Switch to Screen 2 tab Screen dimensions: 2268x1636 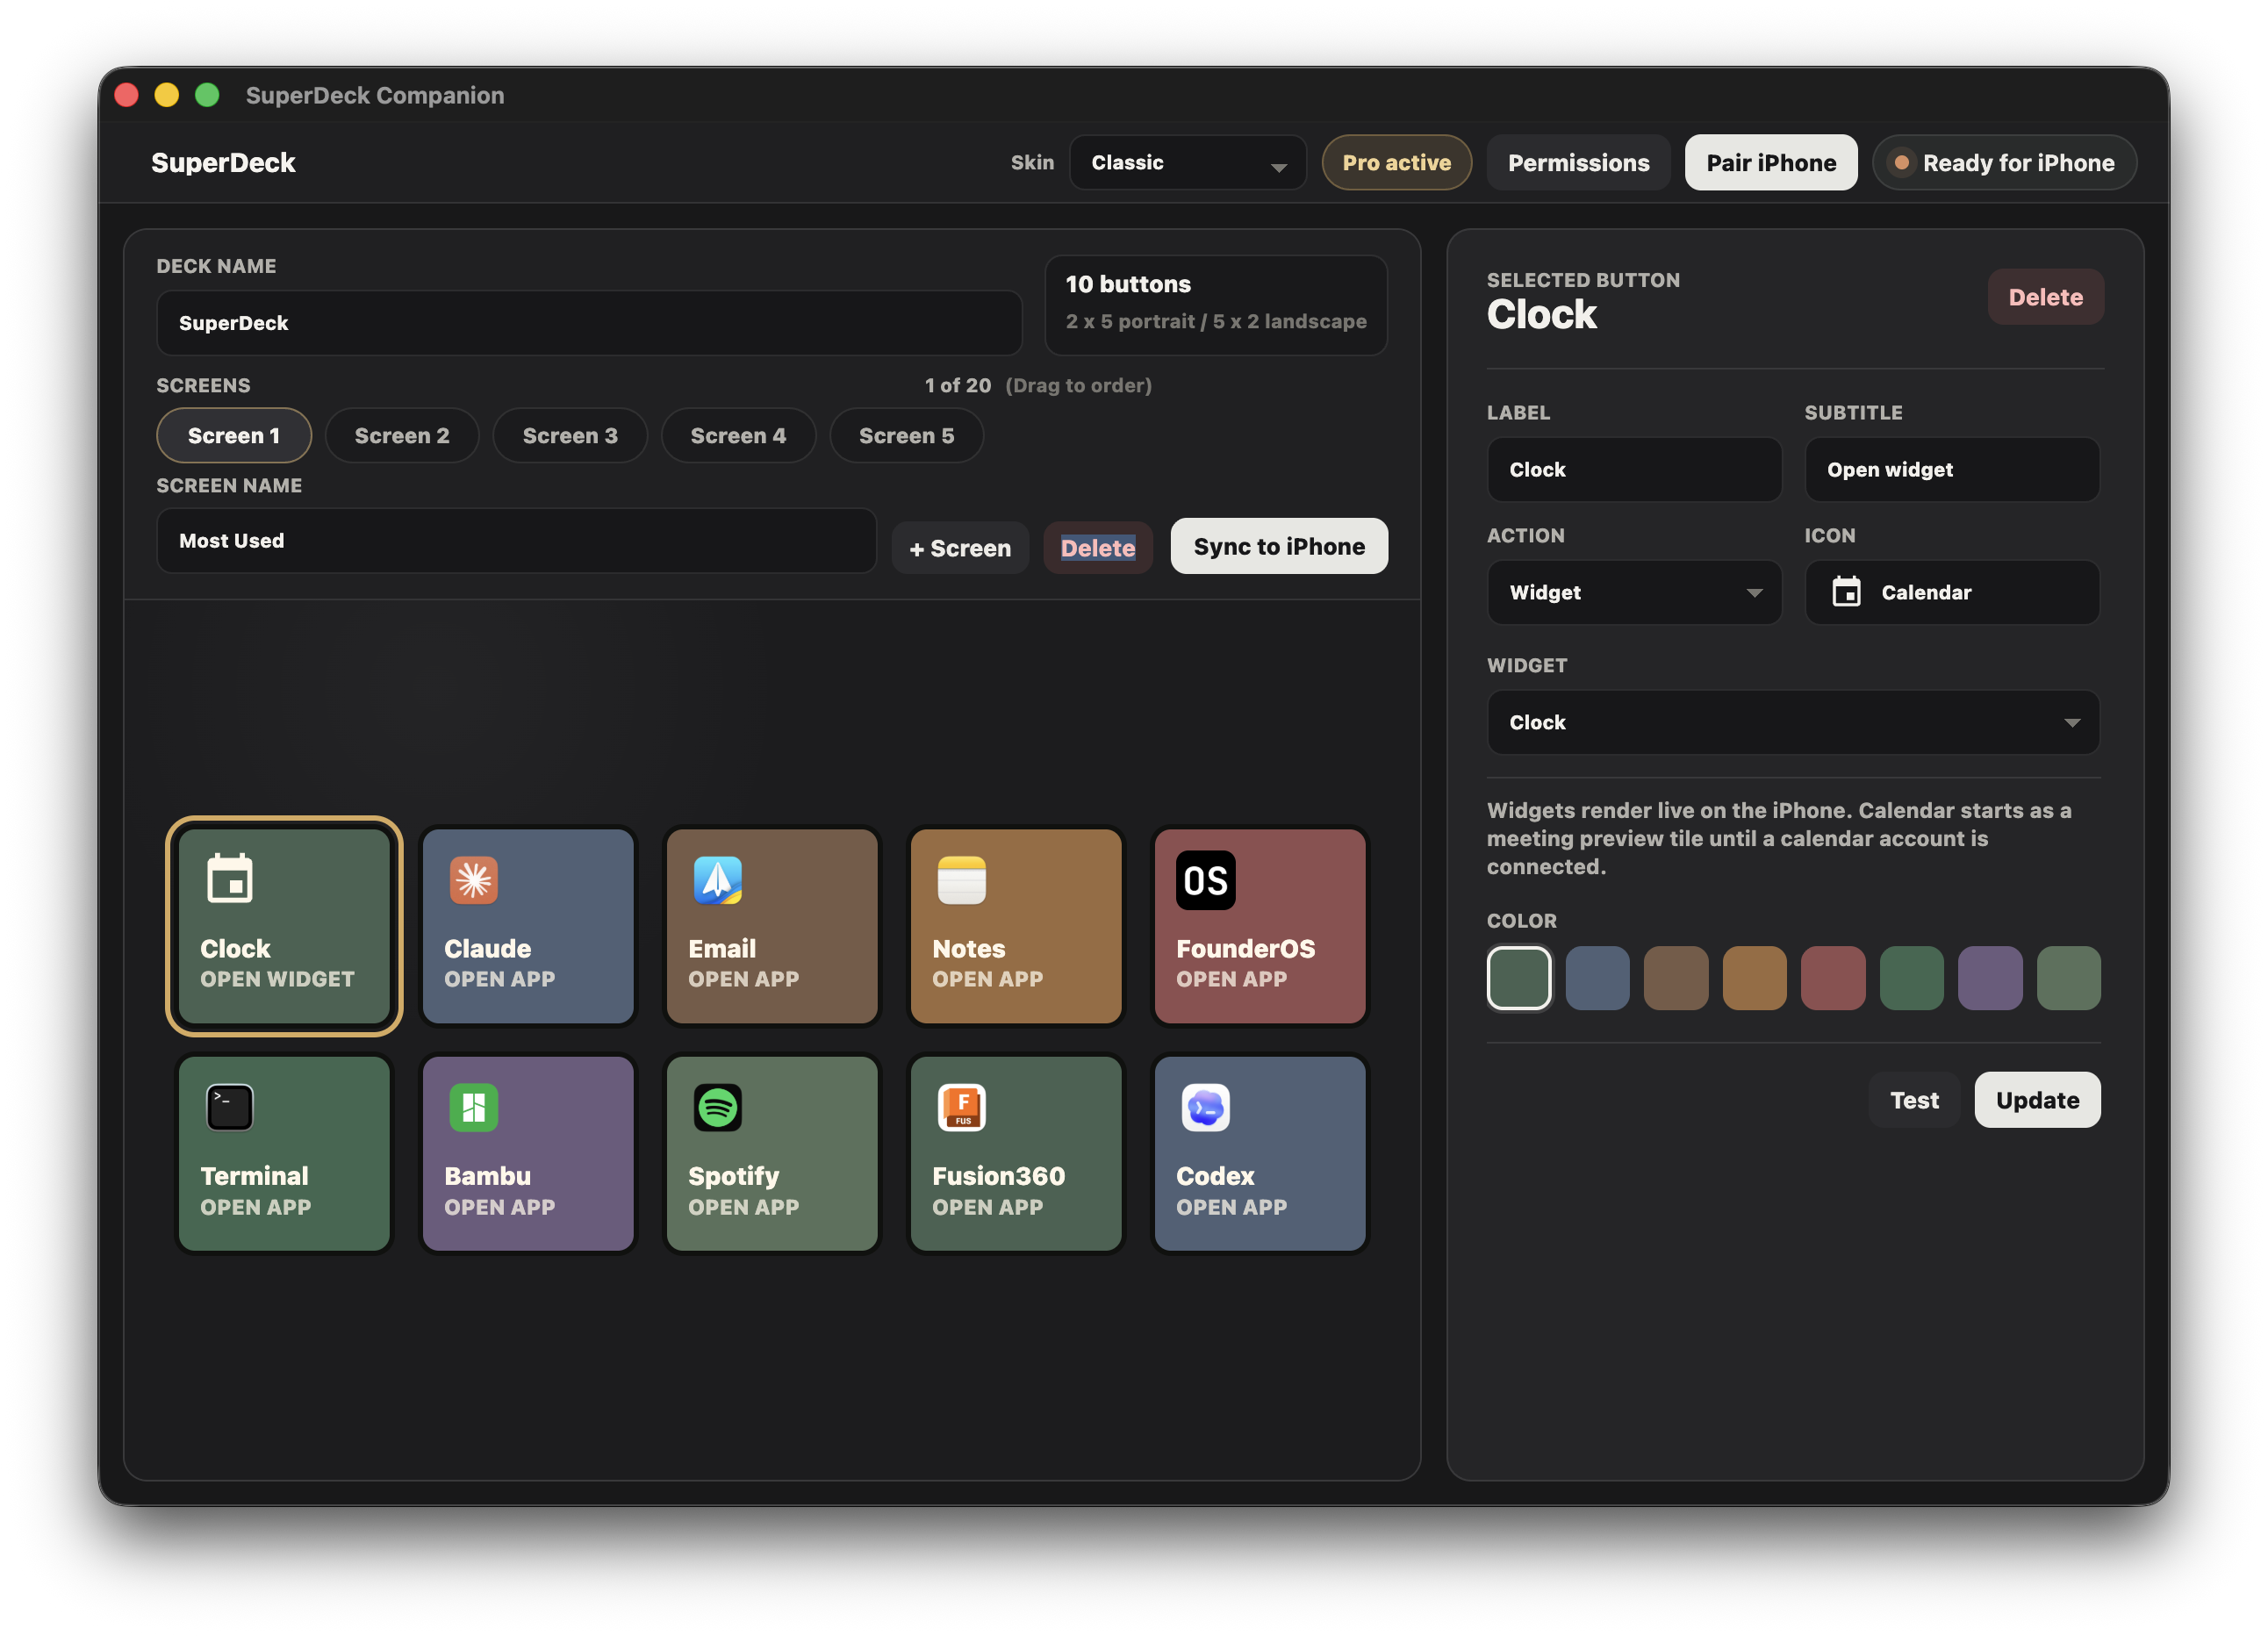click(x=402, y=435)
